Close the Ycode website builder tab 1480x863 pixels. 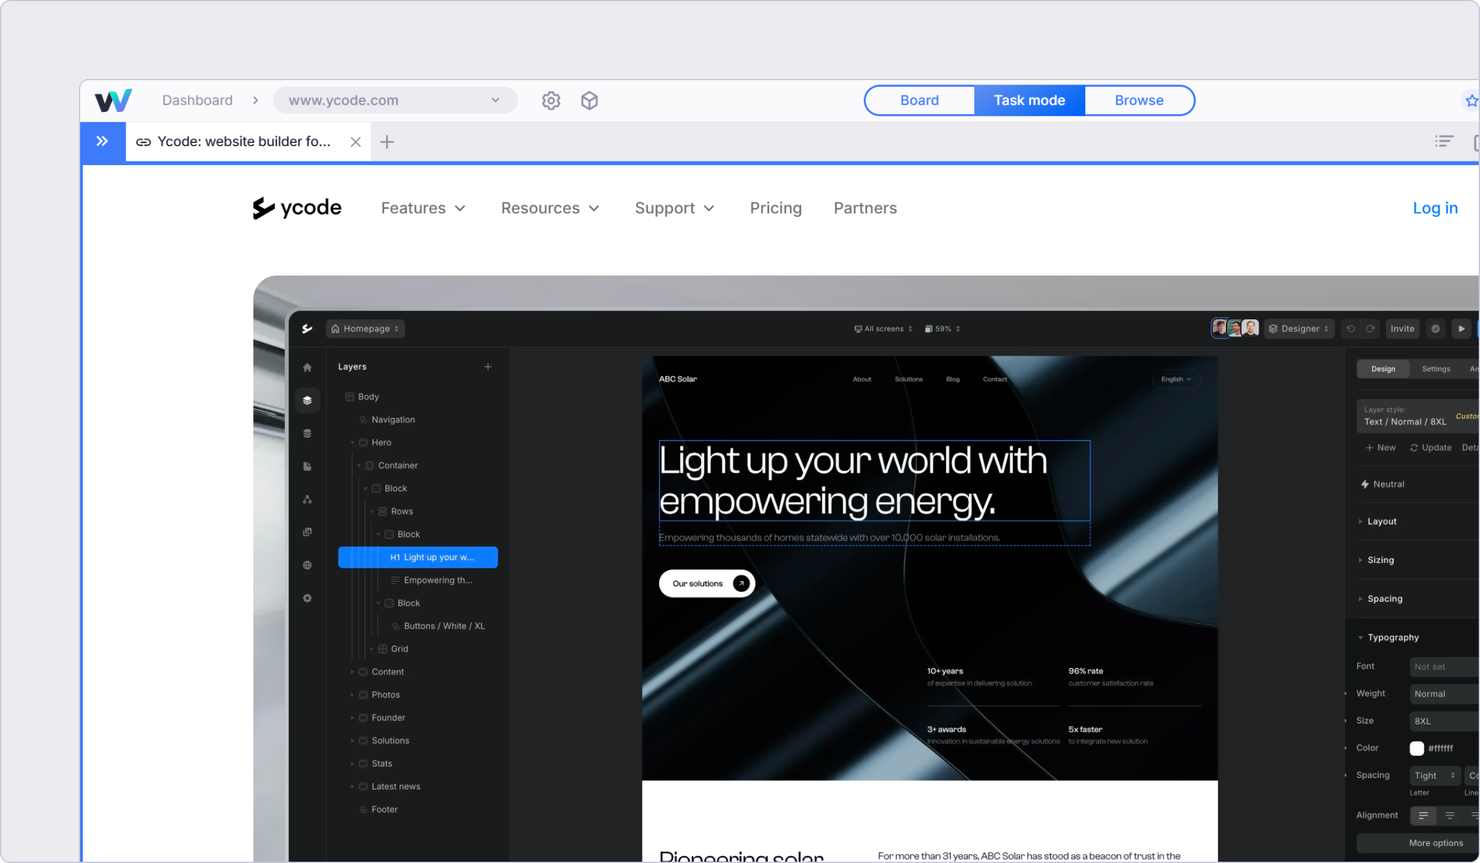point(355,142)
